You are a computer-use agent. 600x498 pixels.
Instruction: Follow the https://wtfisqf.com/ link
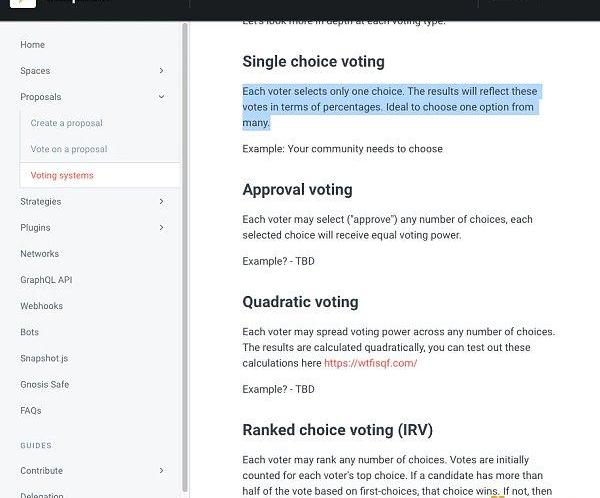pos(370,363)
